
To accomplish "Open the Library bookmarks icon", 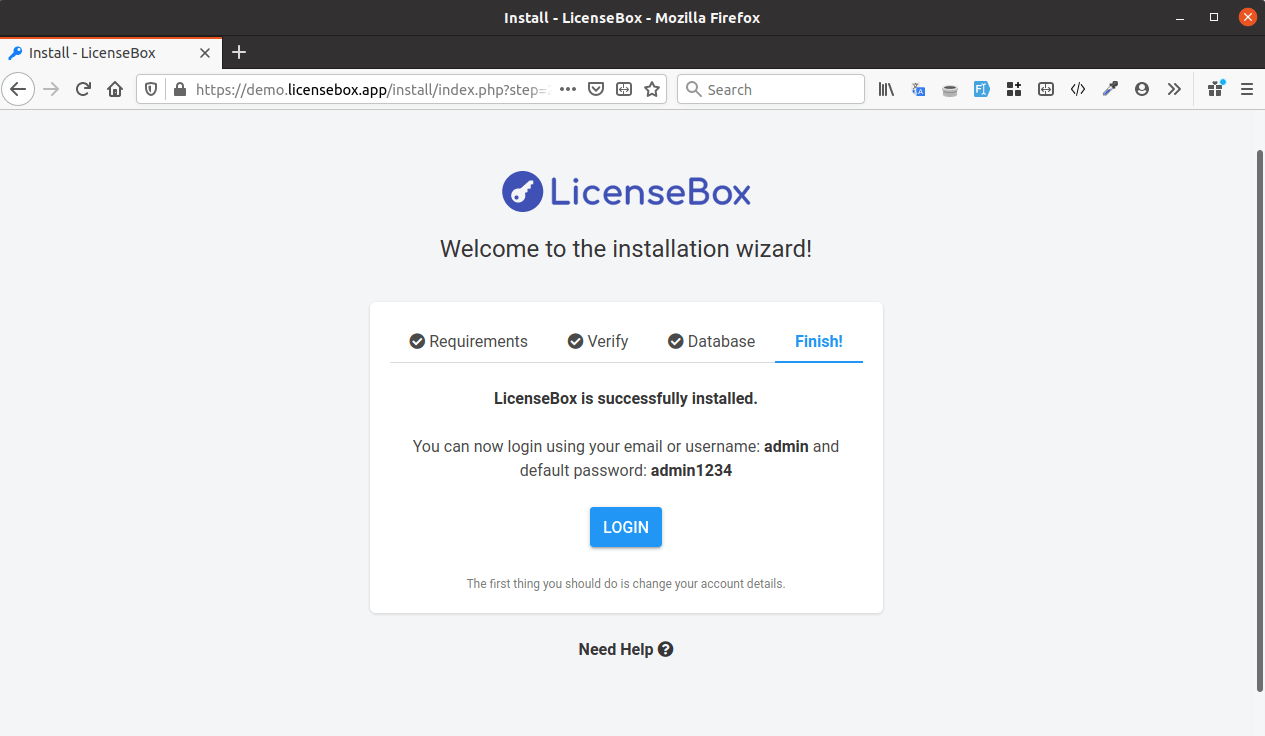I will (886, 89).
